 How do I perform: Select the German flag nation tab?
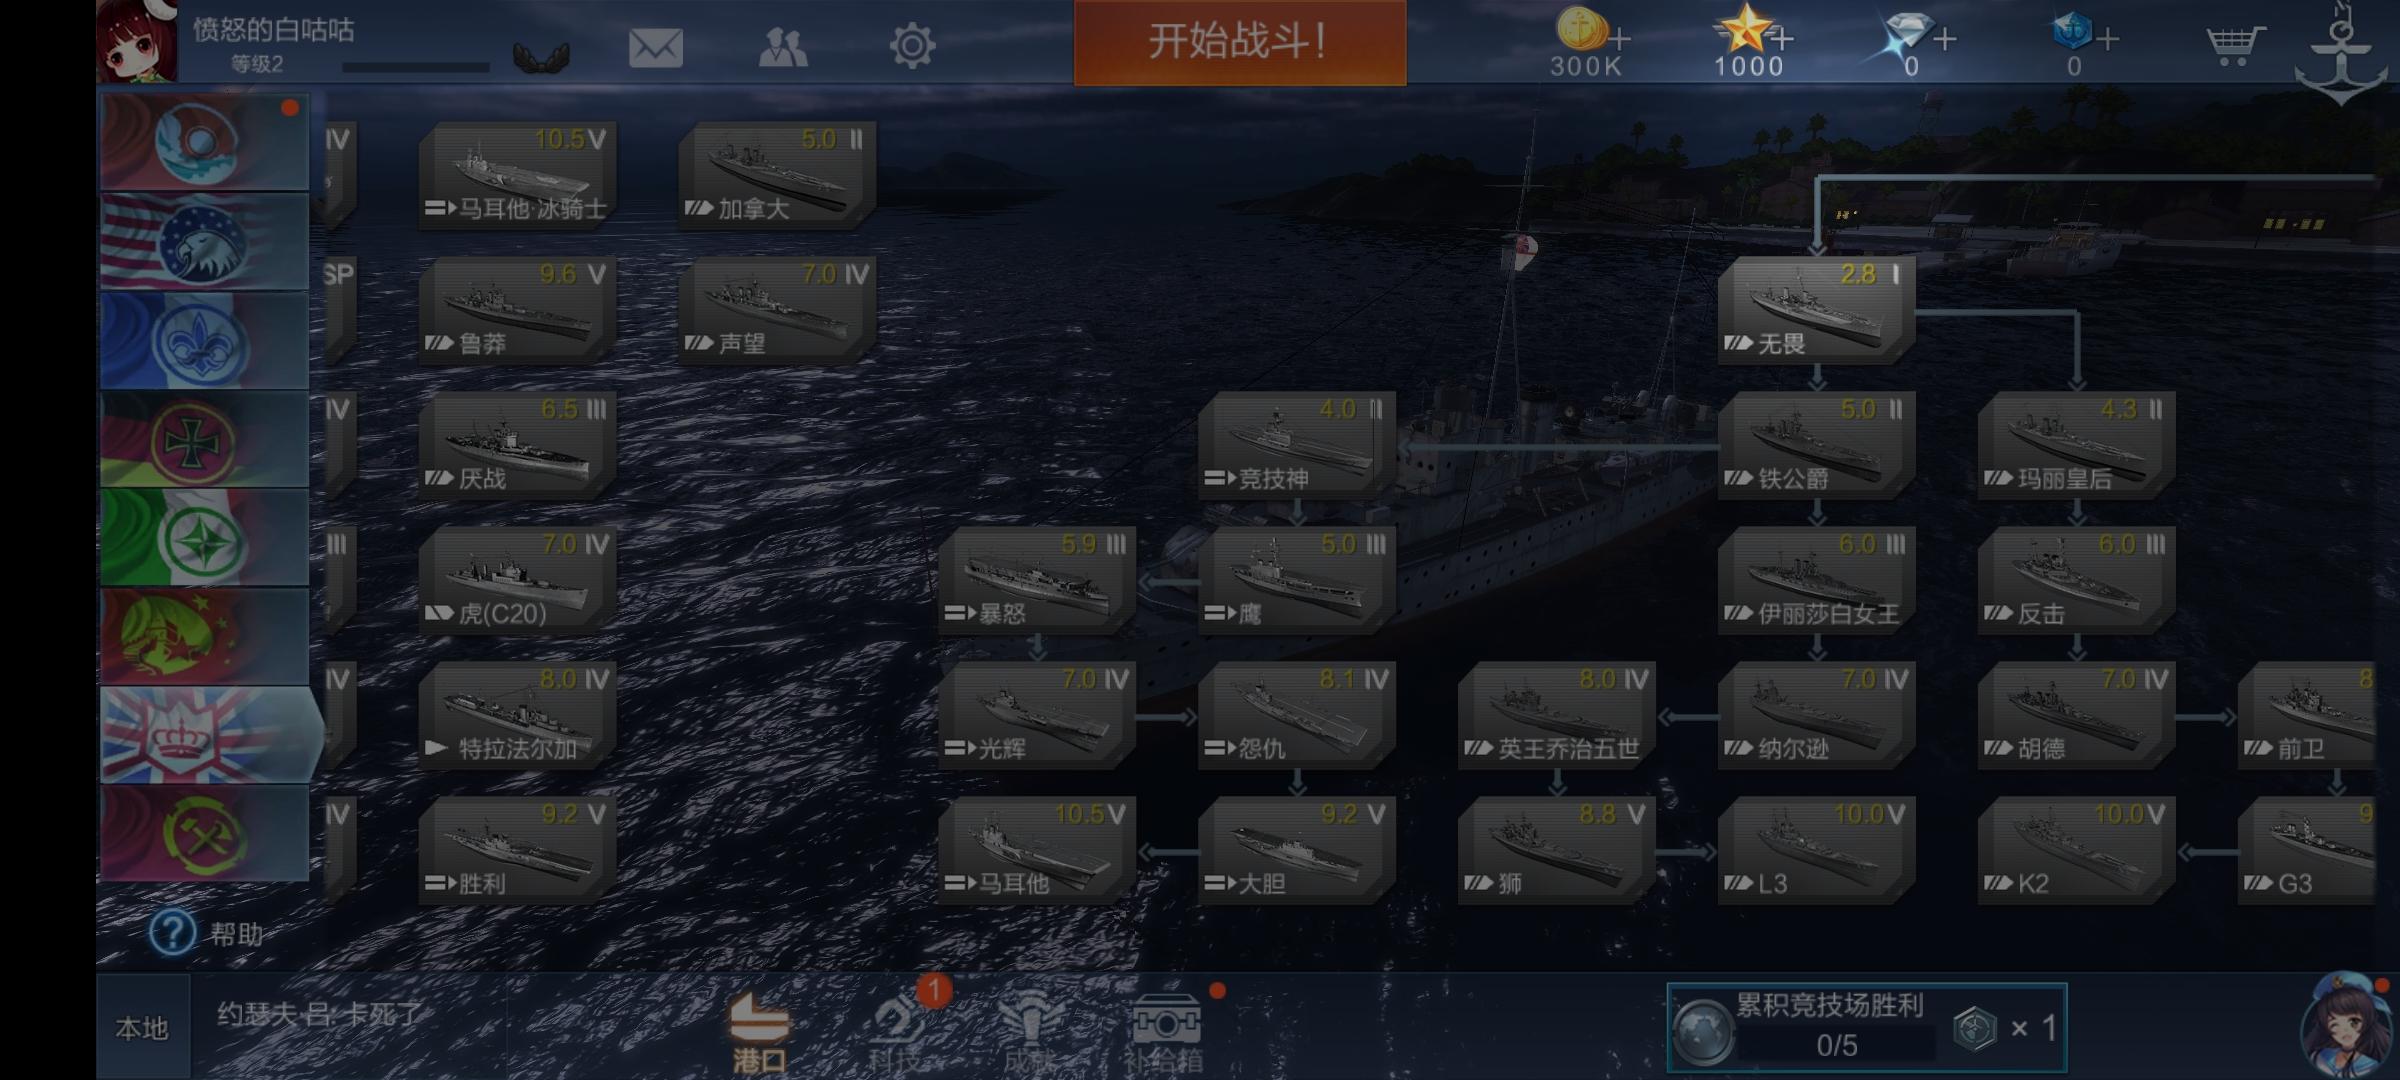pyautogui.click(x=204, y=439)
